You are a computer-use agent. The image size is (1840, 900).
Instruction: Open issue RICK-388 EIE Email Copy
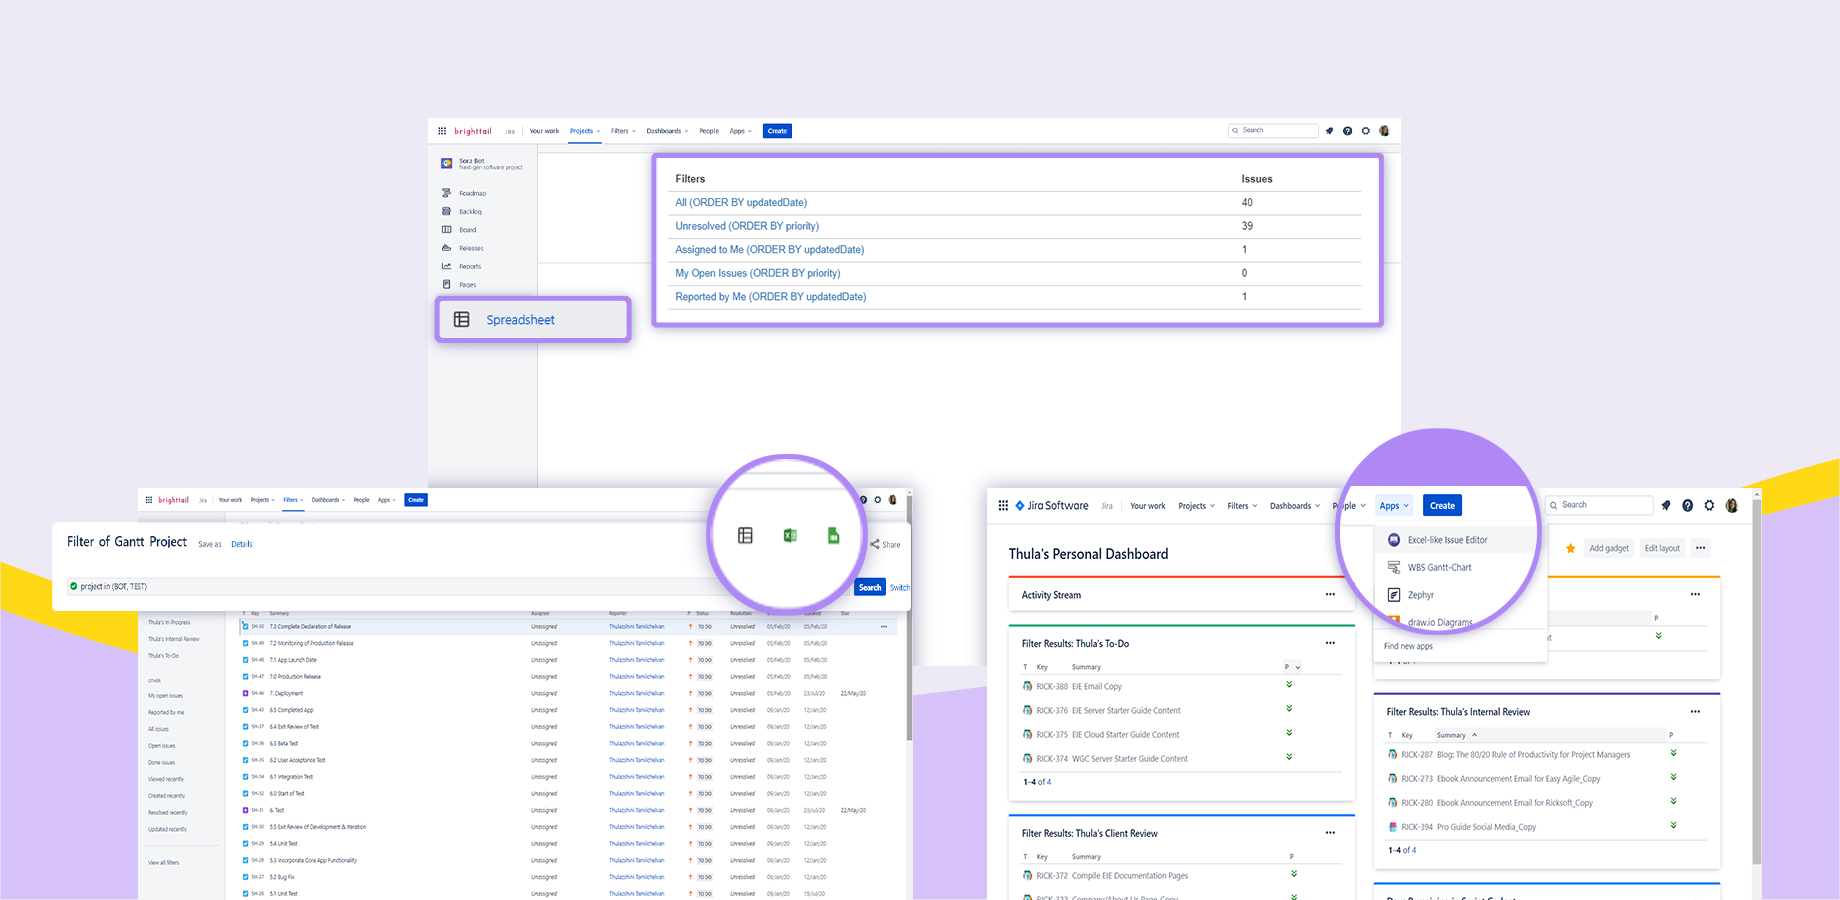coord(1078,687)
